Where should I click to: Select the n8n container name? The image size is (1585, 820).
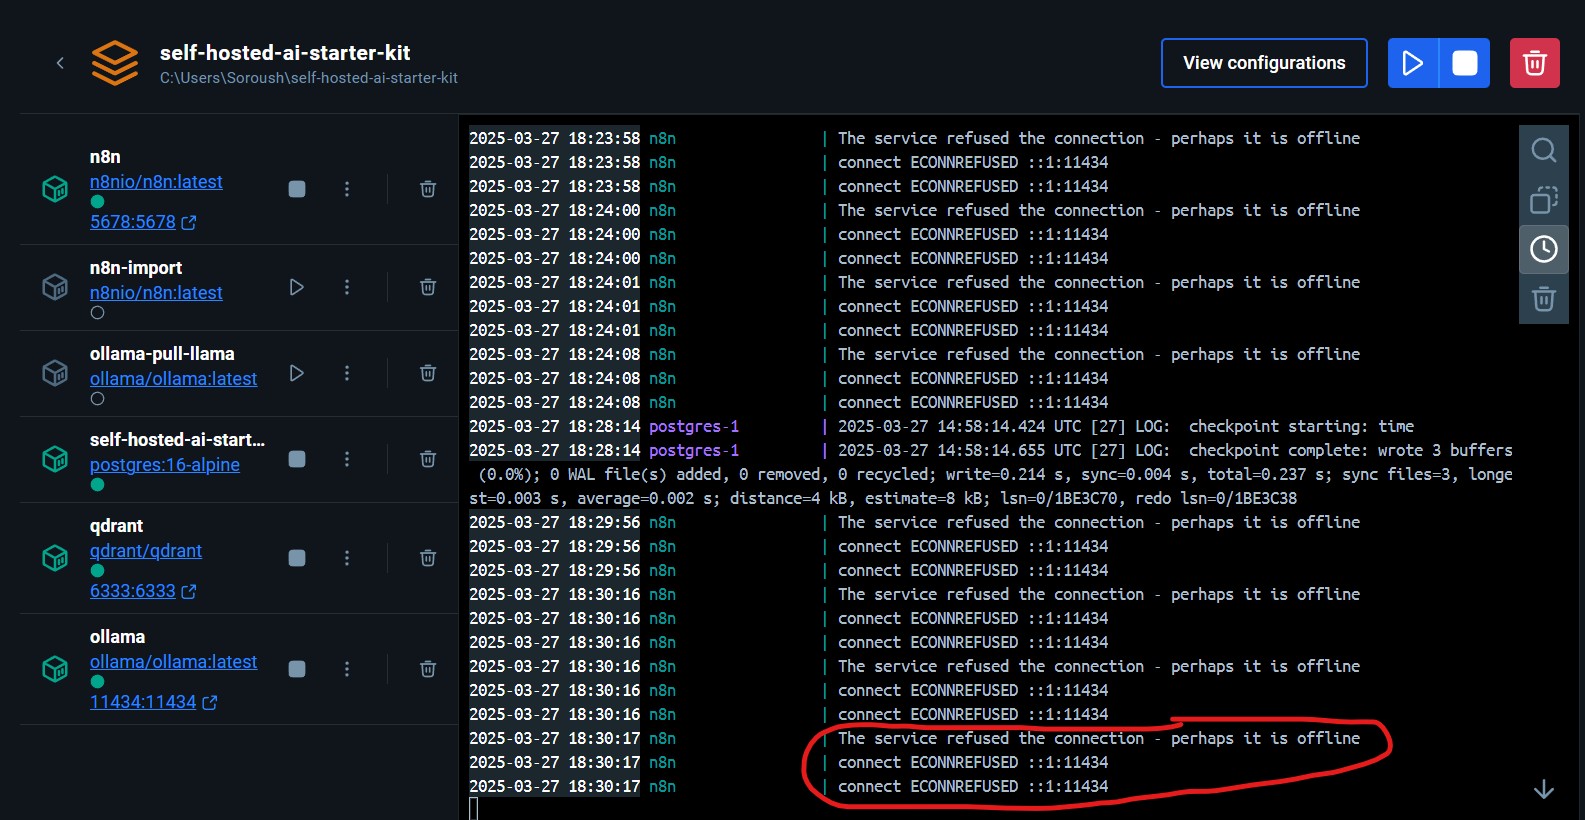[x=105, y=157]
